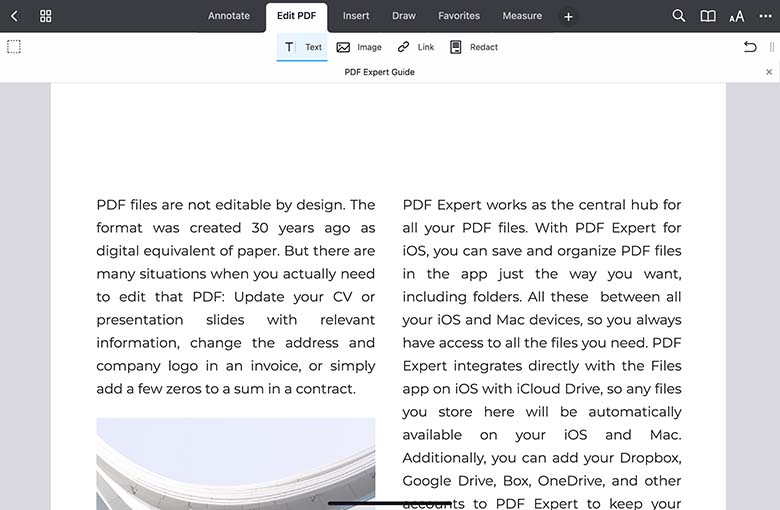Open the Insert tab
The image size is (780, 510).
pyautogui.click(x=356, y=16)
